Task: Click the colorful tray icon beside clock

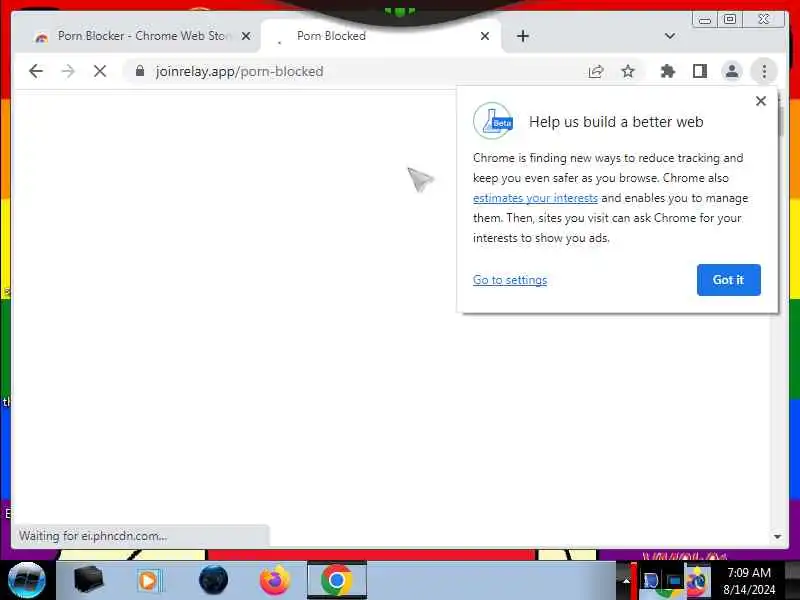Action: tap(698, 580)
